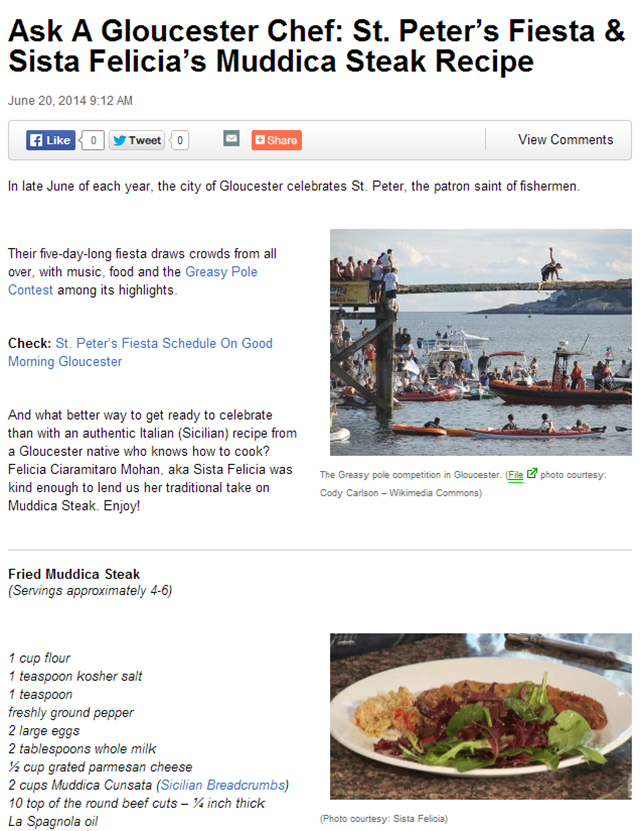Screen dimensions: 640x831
Task: Click the June 20, 2014 timestamp
Action: (70, 101)
